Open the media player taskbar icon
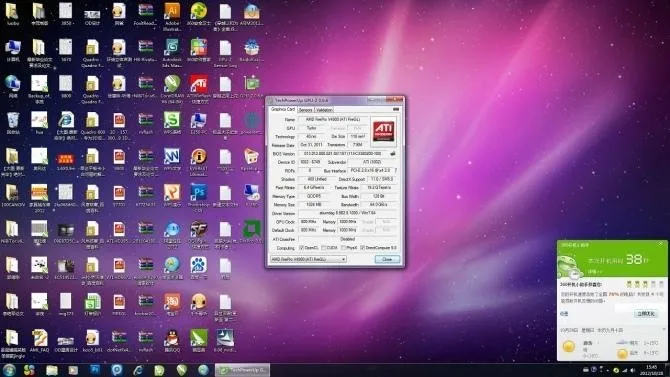This screenshot has height=377, width=670. 73,370
